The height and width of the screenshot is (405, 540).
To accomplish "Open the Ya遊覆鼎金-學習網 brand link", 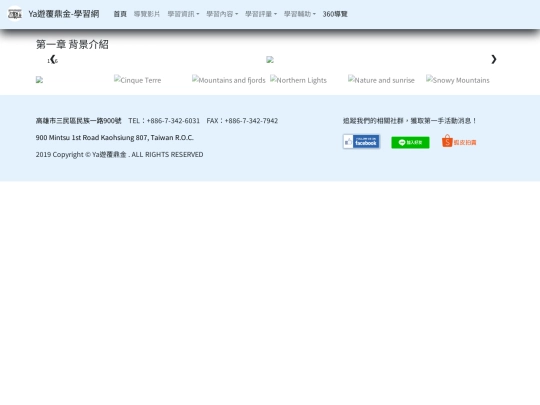I will pos(64,14).
